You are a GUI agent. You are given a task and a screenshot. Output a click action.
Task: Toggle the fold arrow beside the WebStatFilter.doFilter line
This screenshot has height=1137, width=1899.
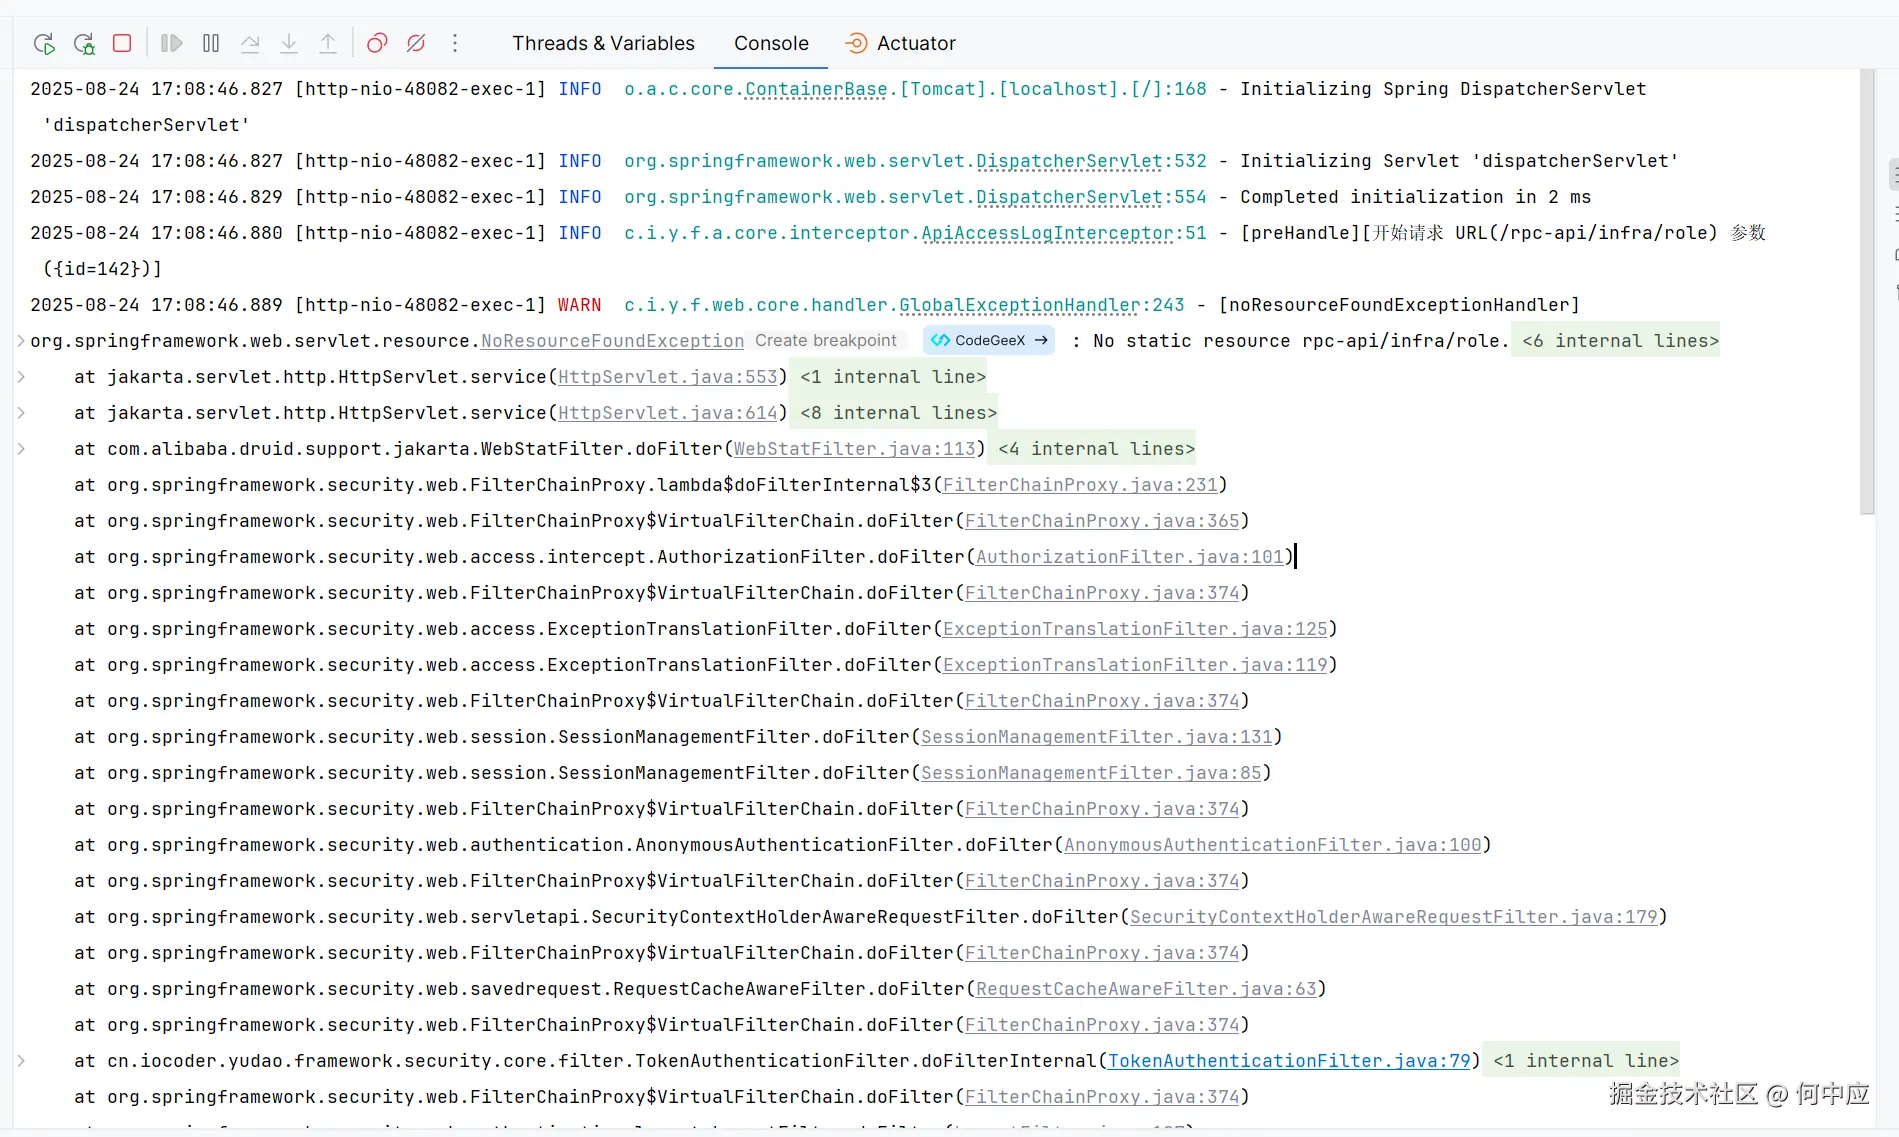coord(21,449)
